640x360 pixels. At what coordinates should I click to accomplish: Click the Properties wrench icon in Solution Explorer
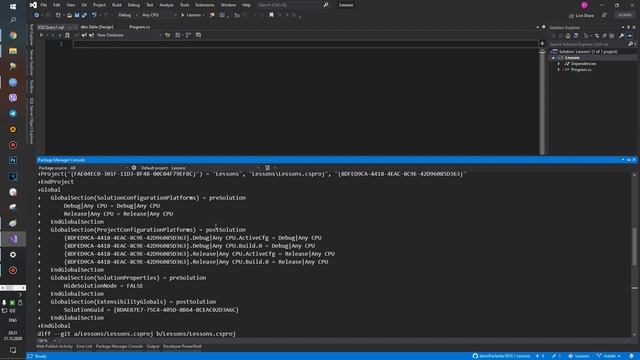pos(621,36)
